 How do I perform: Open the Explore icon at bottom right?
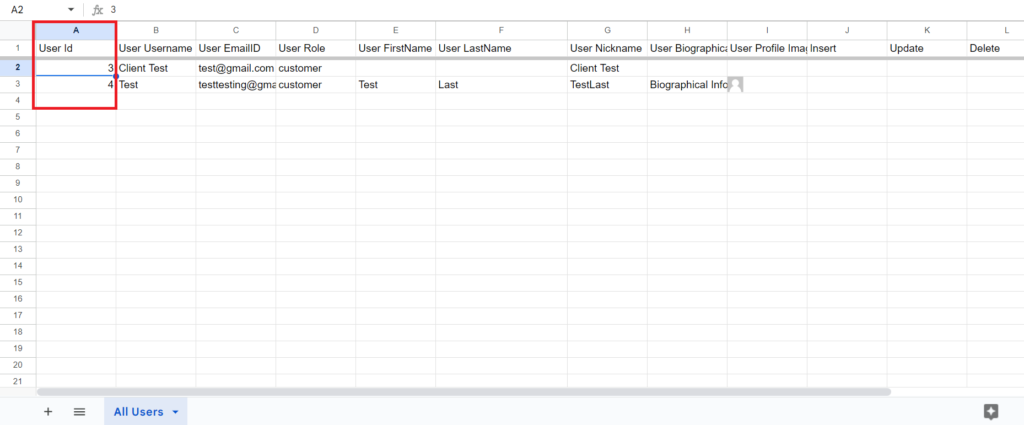click(x=991, y=411)
